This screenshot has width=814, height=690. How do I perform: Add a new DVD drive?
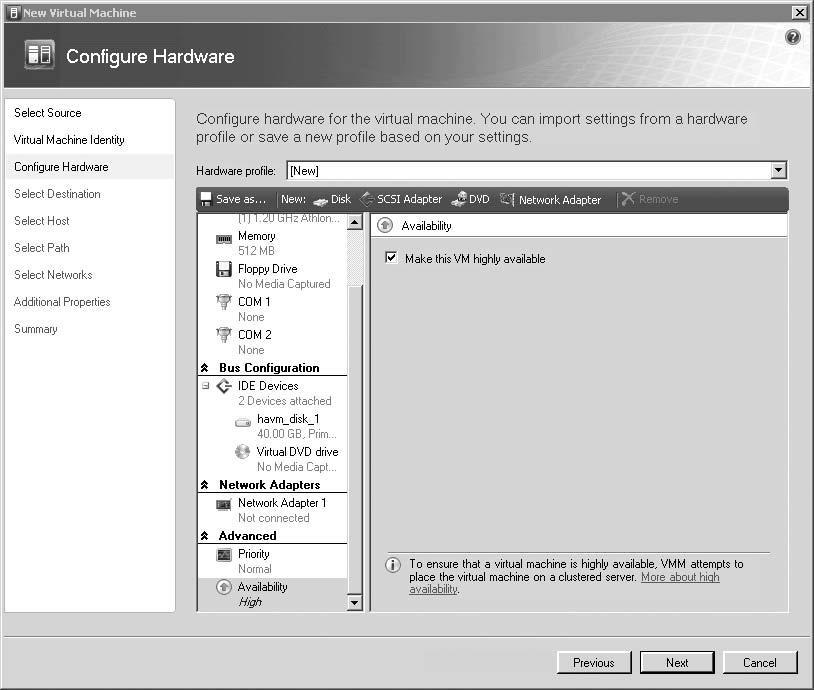point(470,199)
